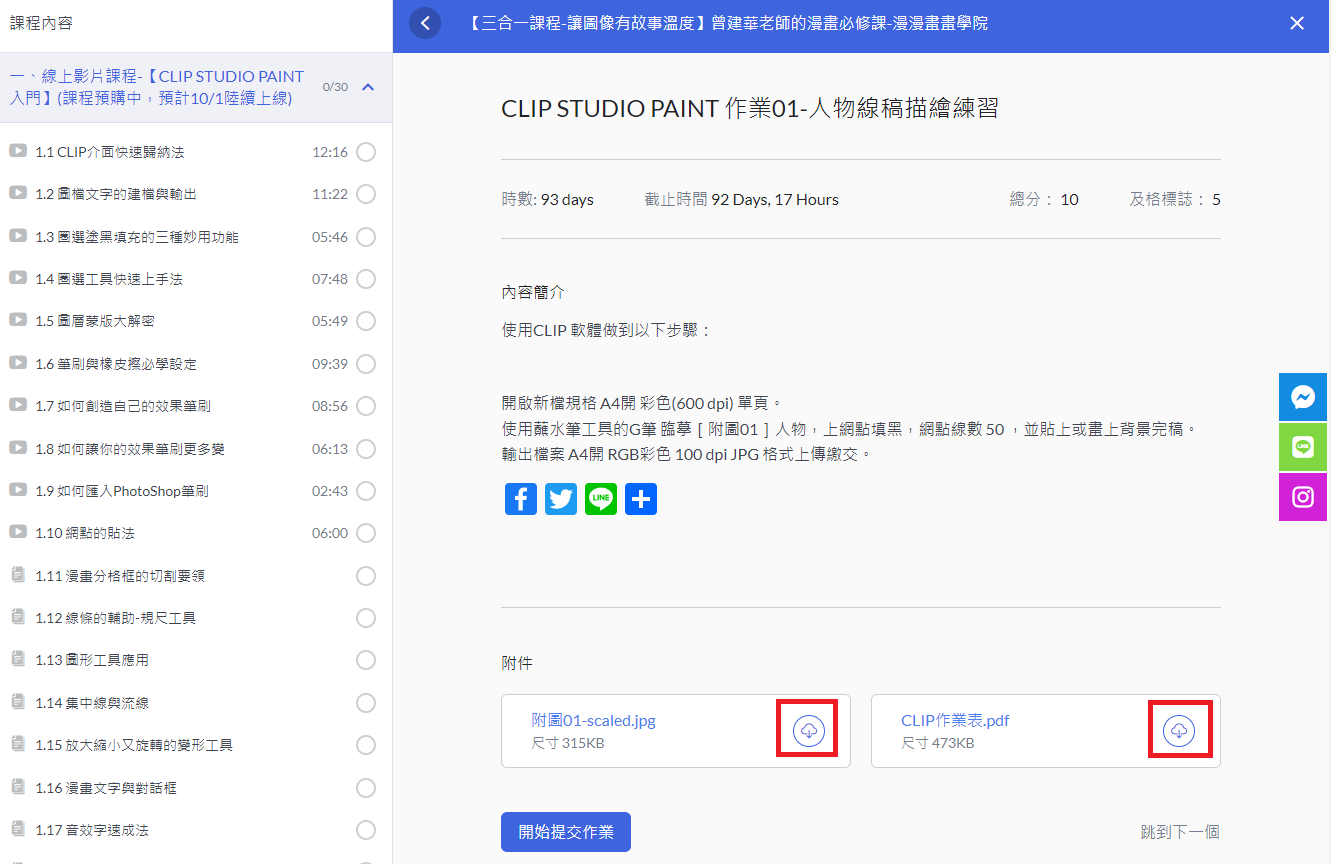Click the 總分 10 score text
Image resolution: width=1331 pixels, height=864 pixels.
[x=1044, y=199]
